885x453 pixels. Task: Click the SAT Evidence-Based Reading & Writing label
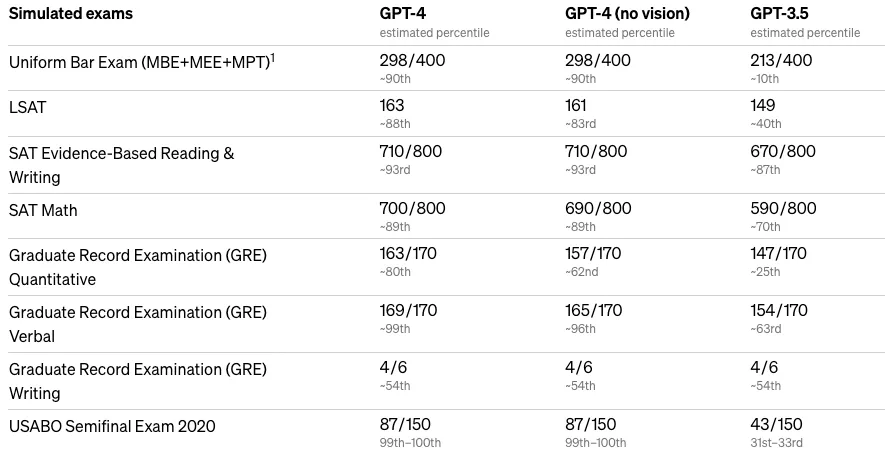(x=121, y=165)
